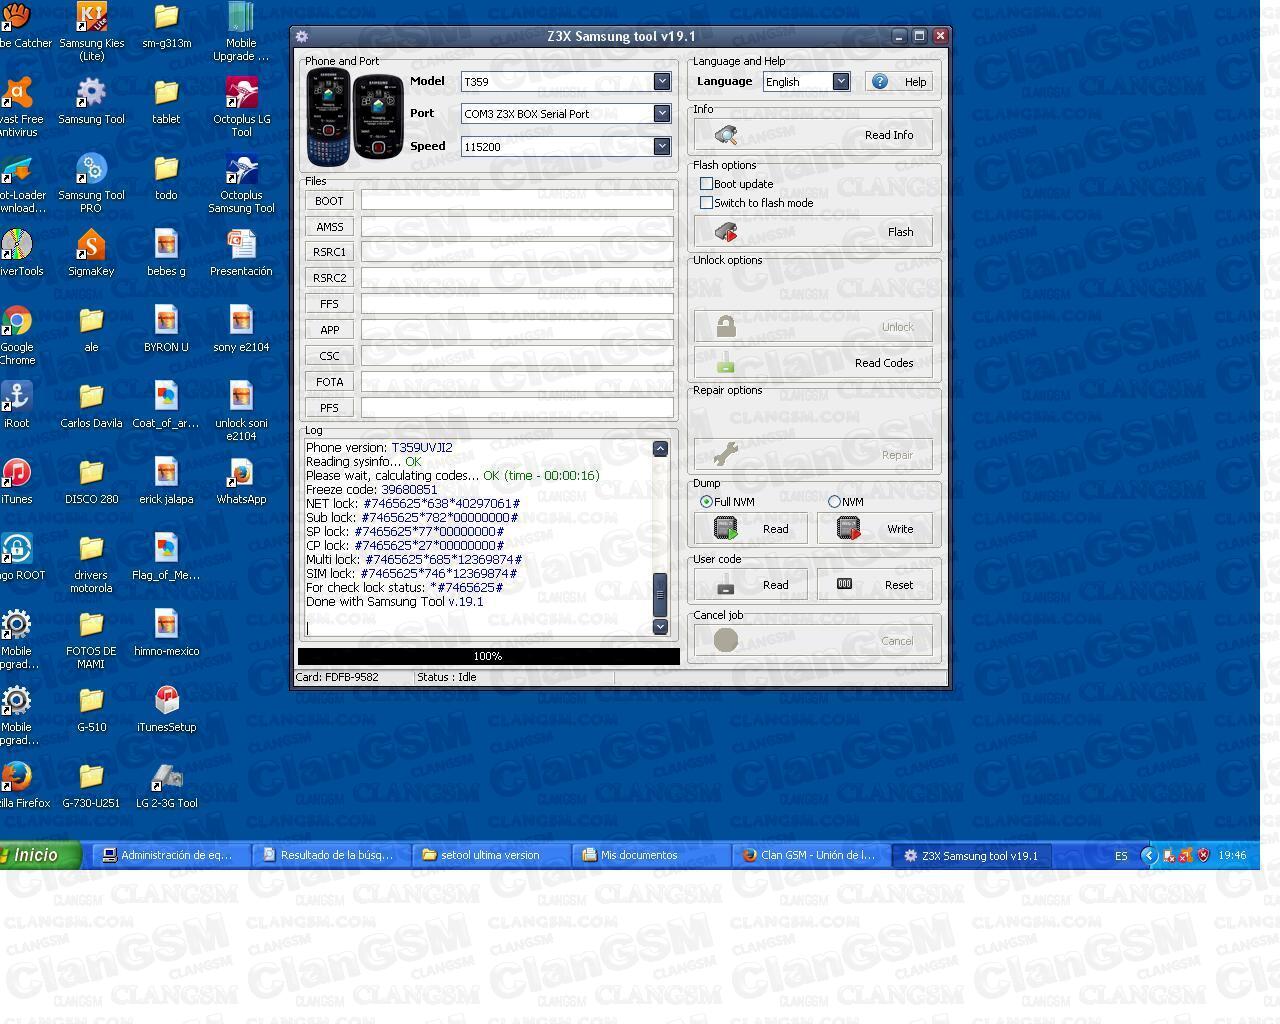Click the Dump Write button

(875, 529)
